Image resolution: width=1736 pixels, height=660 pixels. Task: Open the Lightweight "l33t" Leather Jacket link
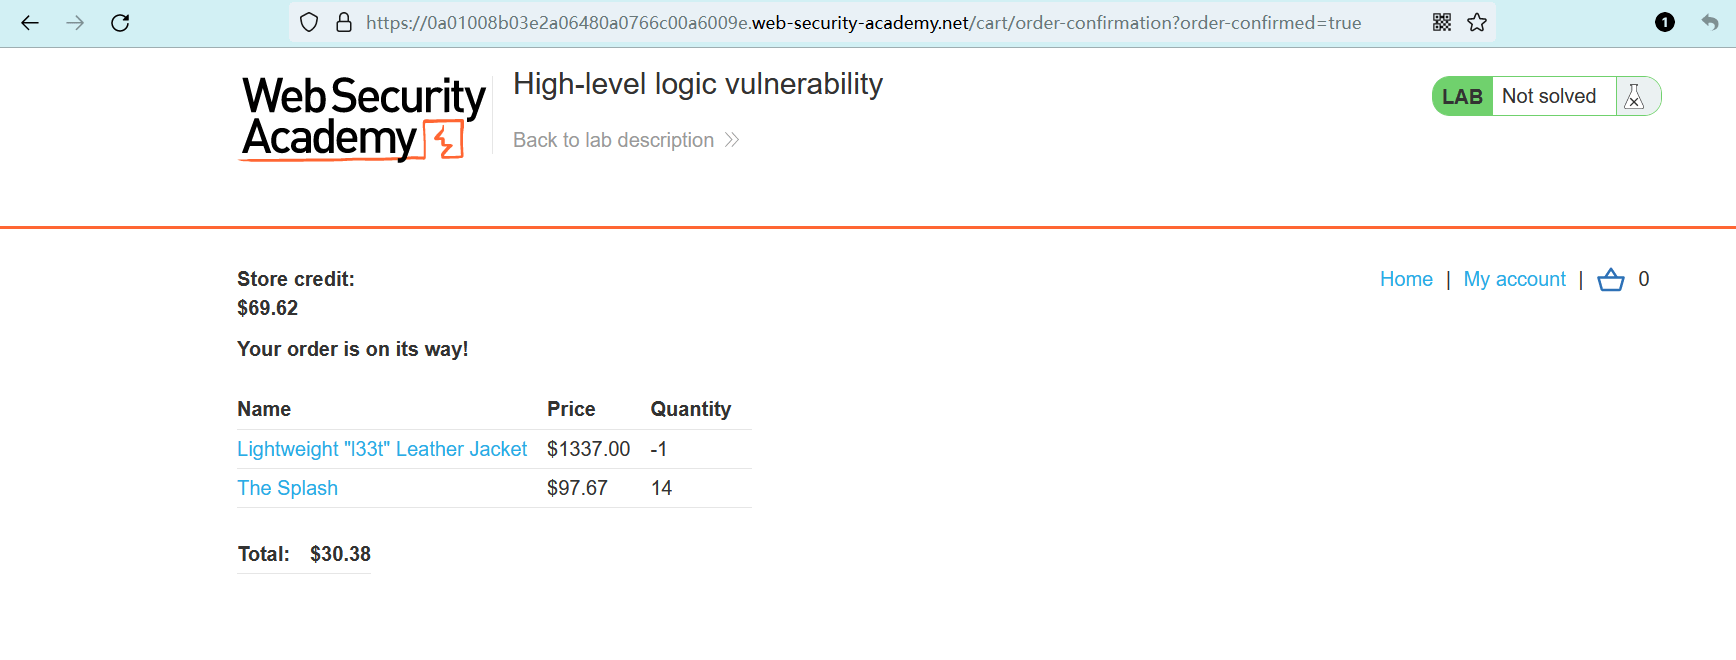pyautogui.click(x=382, y=450)
